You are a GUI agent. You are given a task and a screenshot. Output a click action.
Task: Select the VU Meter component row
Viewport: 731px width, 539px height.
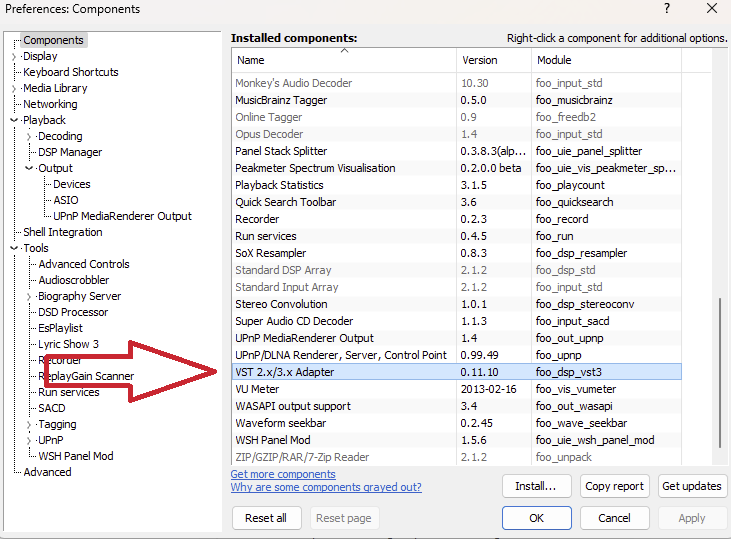456,389
